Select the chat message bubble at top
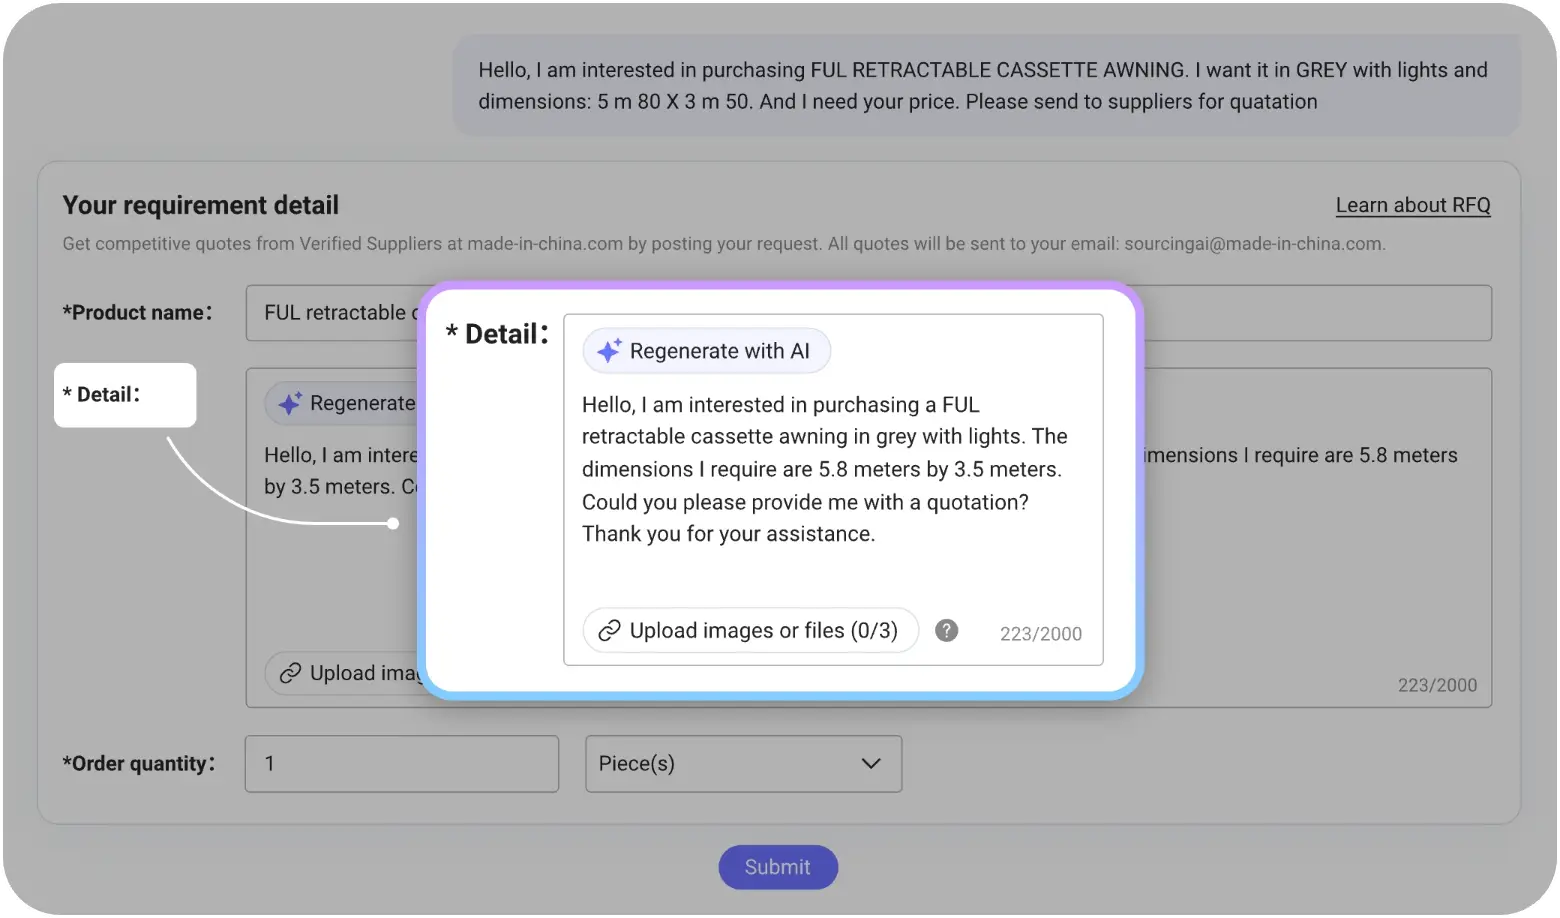The height and width of the screenshot is (918, 1560). 985,86
